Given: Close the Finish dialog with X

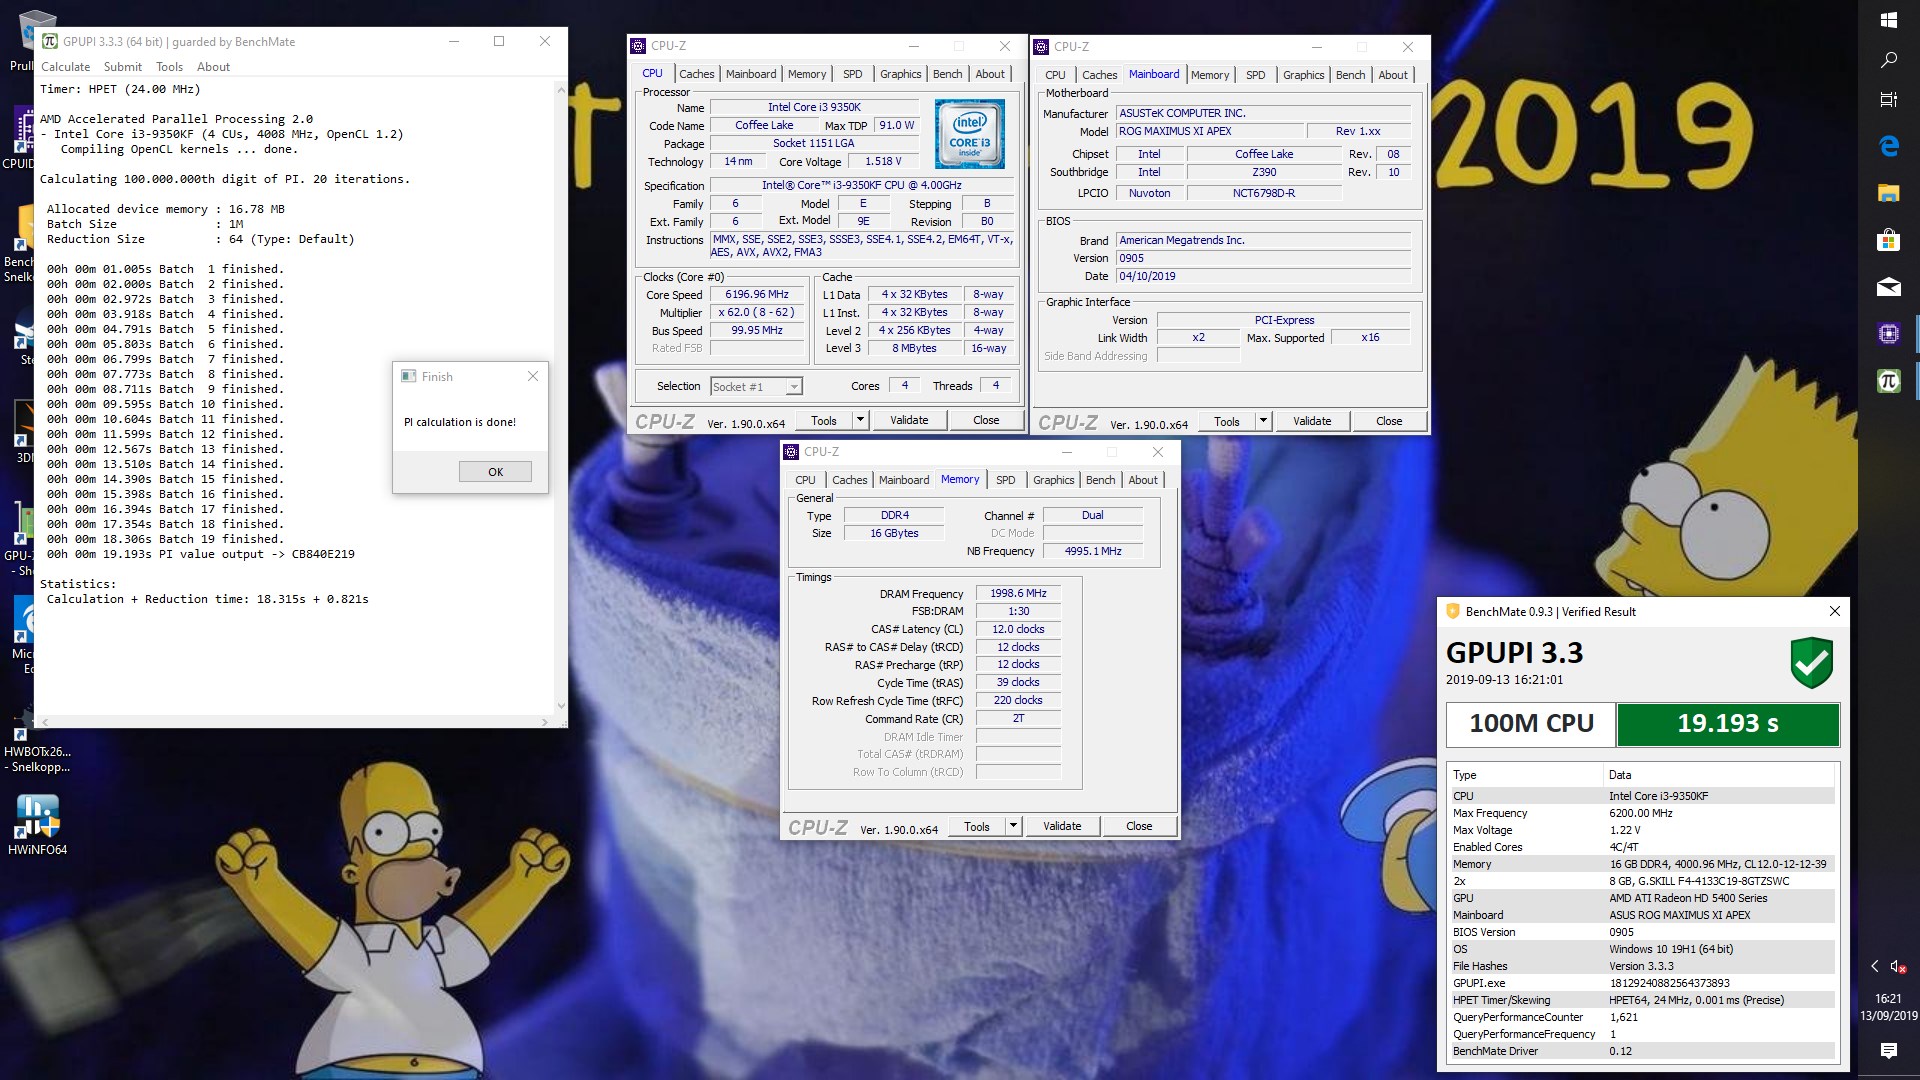Looking at the screenshot, I should (532, 376).
